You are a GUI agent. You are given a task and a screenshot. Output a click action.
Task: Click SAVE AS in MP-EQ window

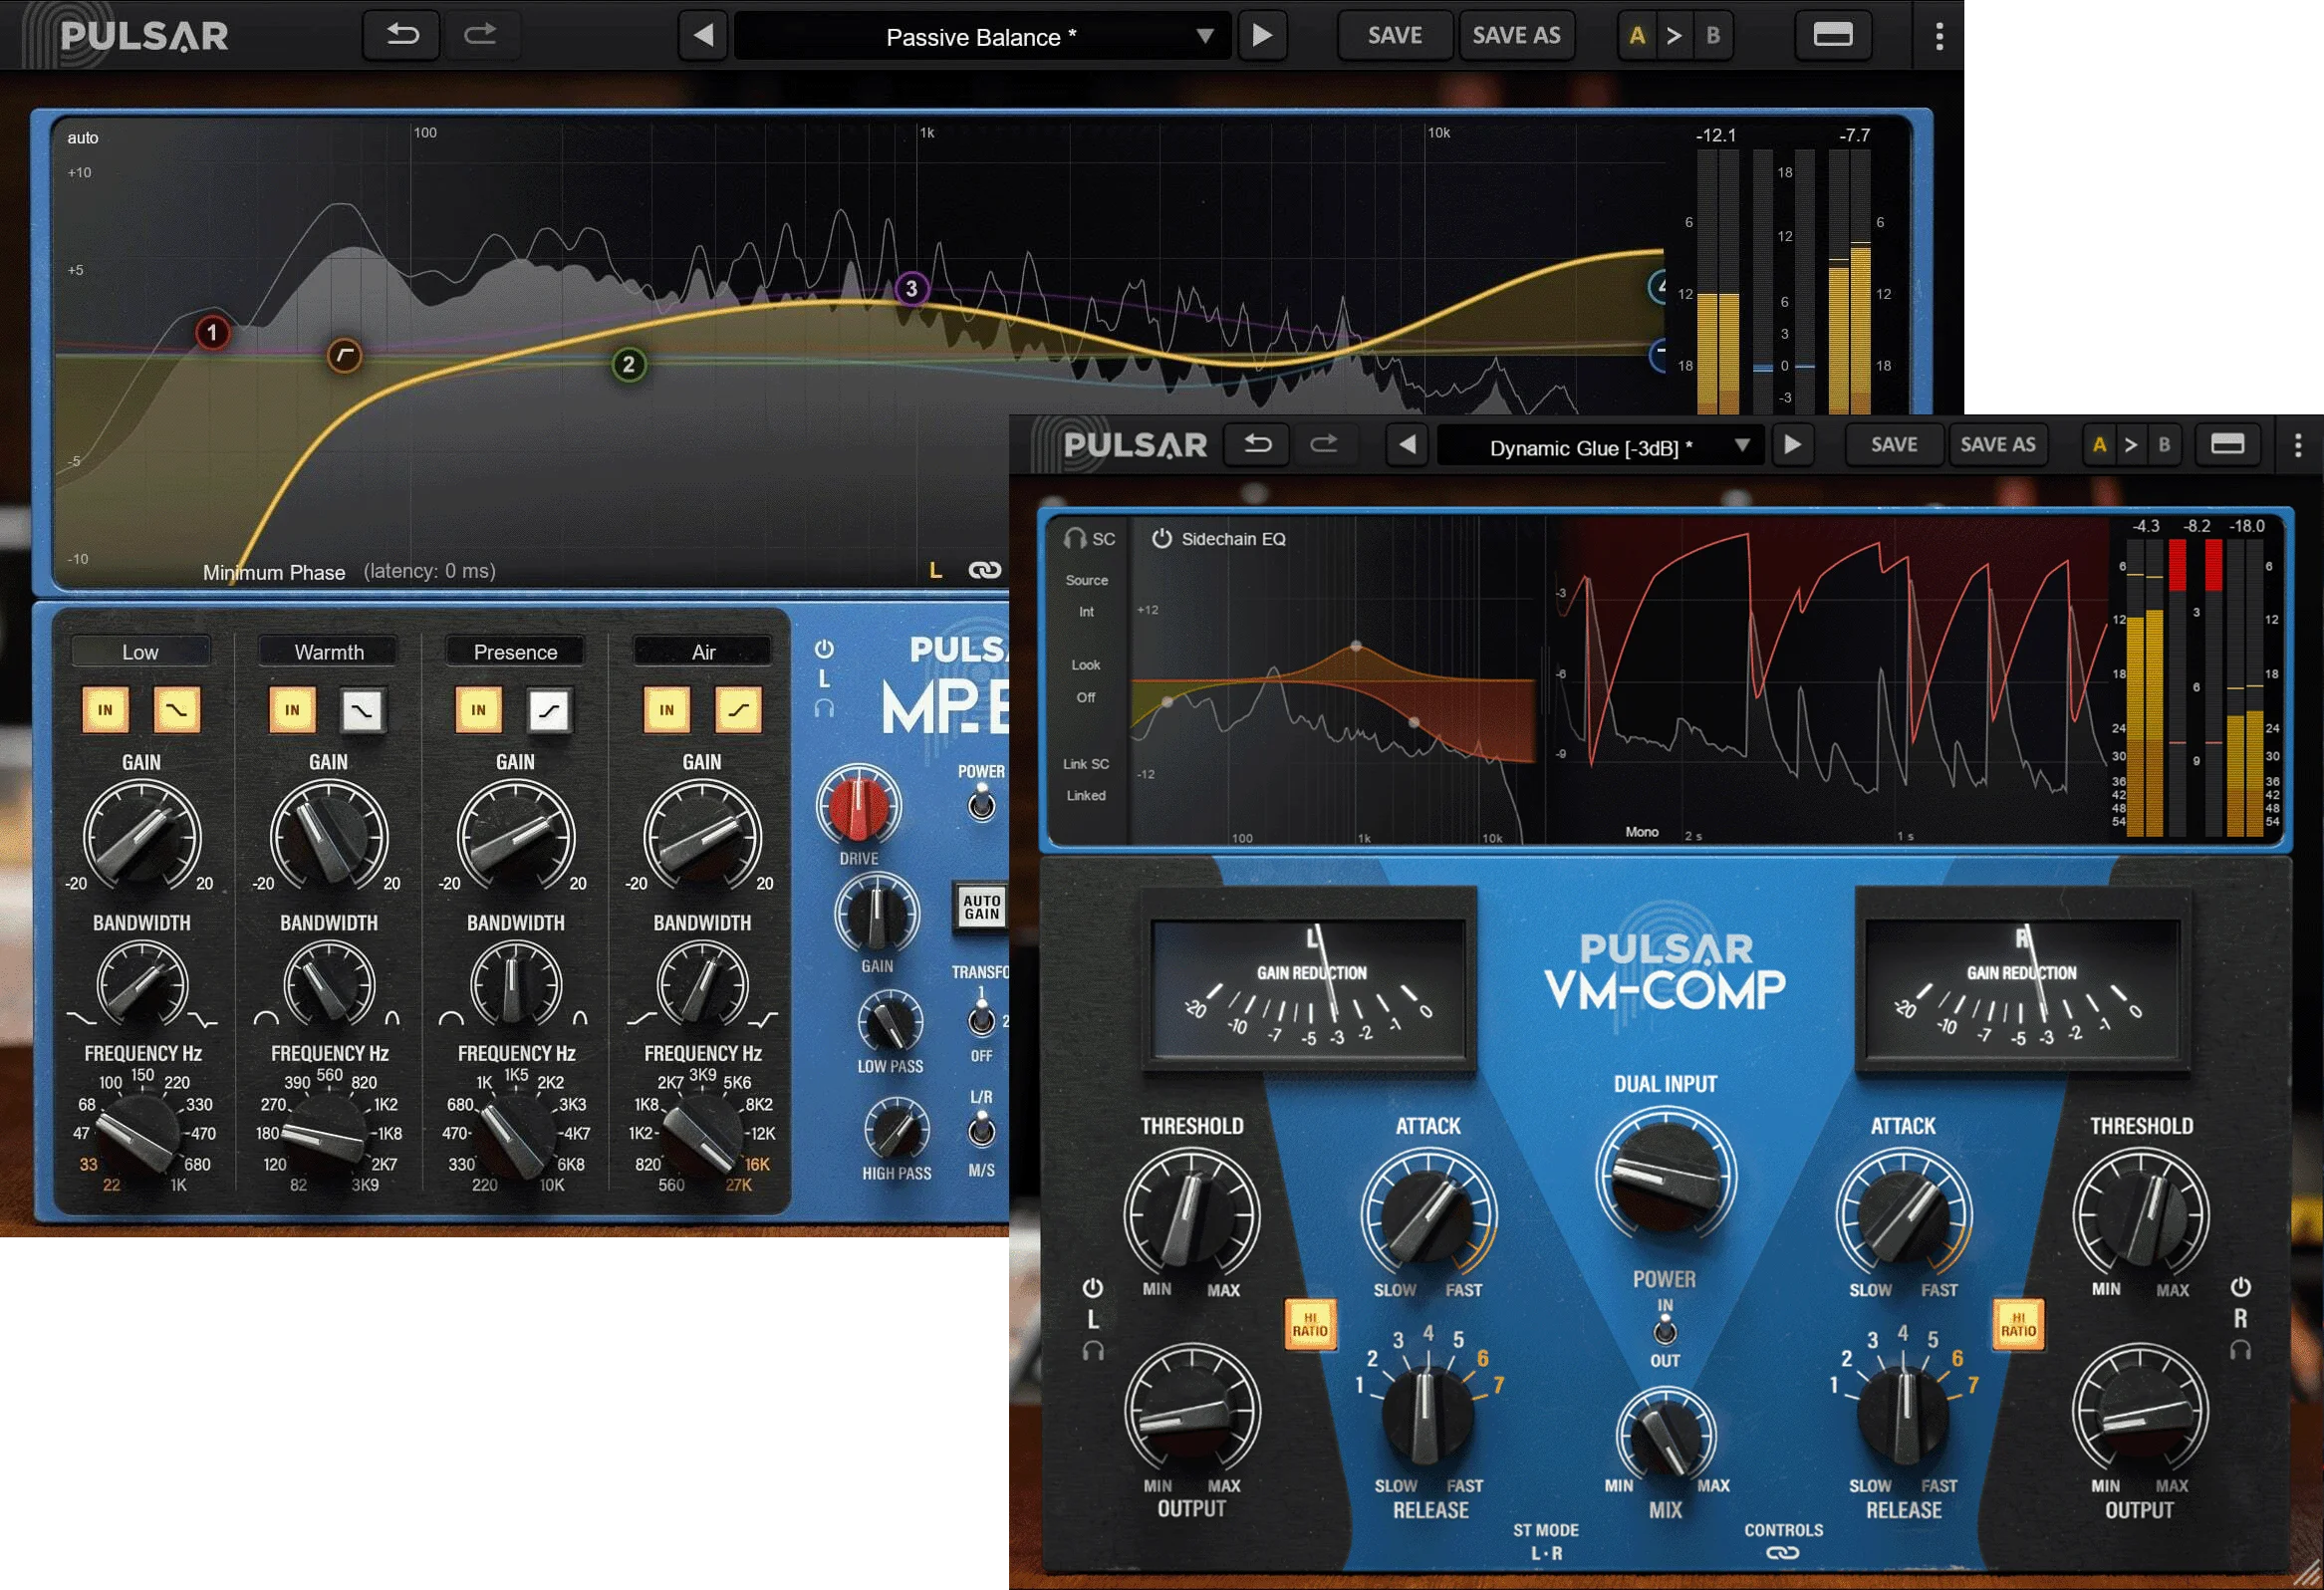1516,35
